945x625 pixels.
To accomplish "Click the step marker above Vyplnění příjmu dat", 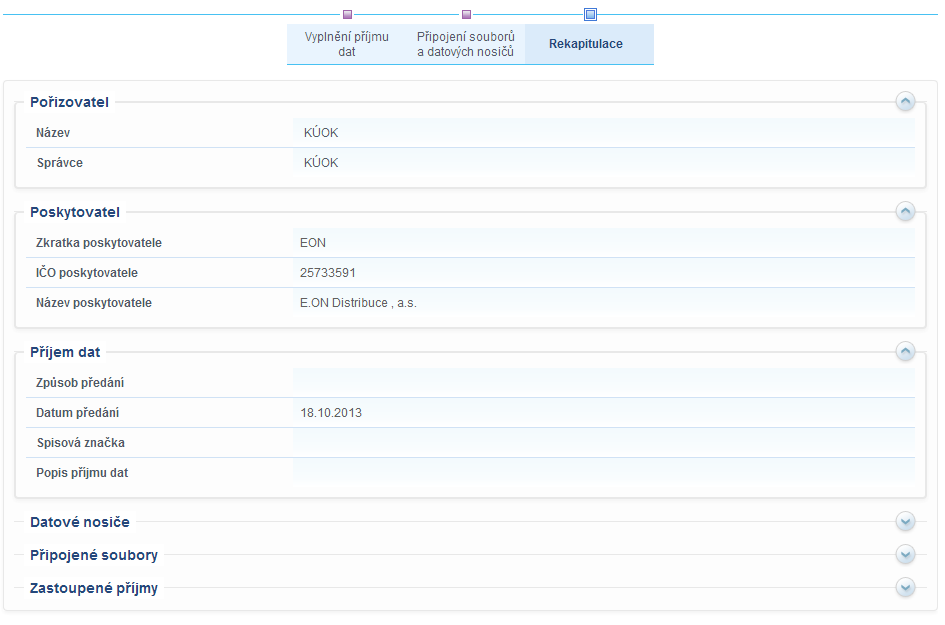I will (347, 15).
